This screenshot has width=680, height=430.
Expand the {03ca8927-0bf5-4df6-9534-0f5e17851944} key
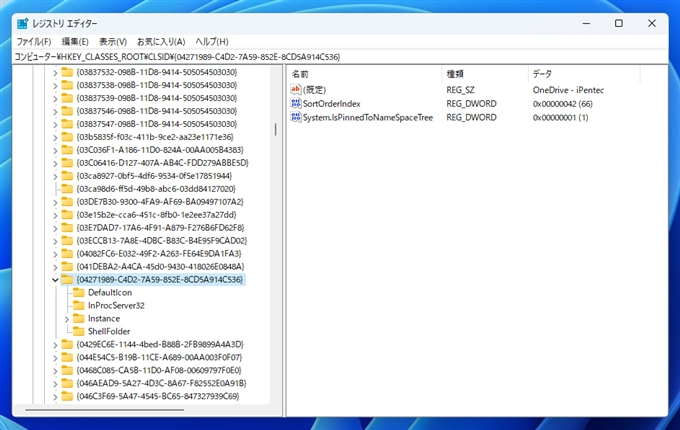(55, 176)
